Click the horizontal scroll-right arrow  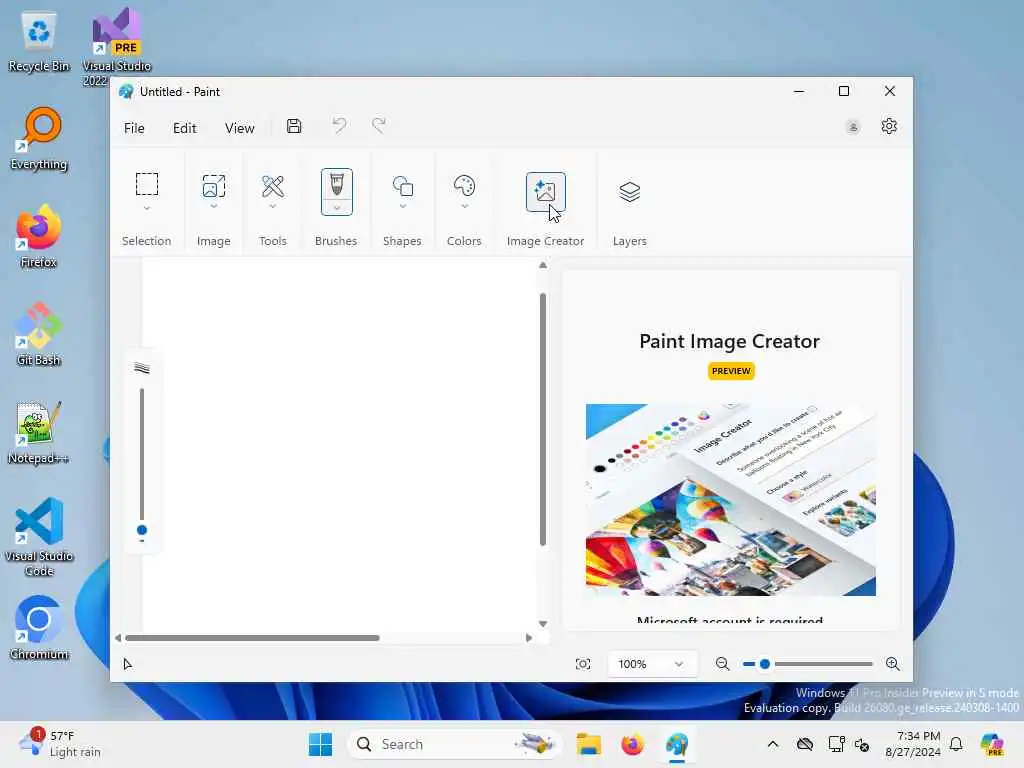[x=529, y=638]
